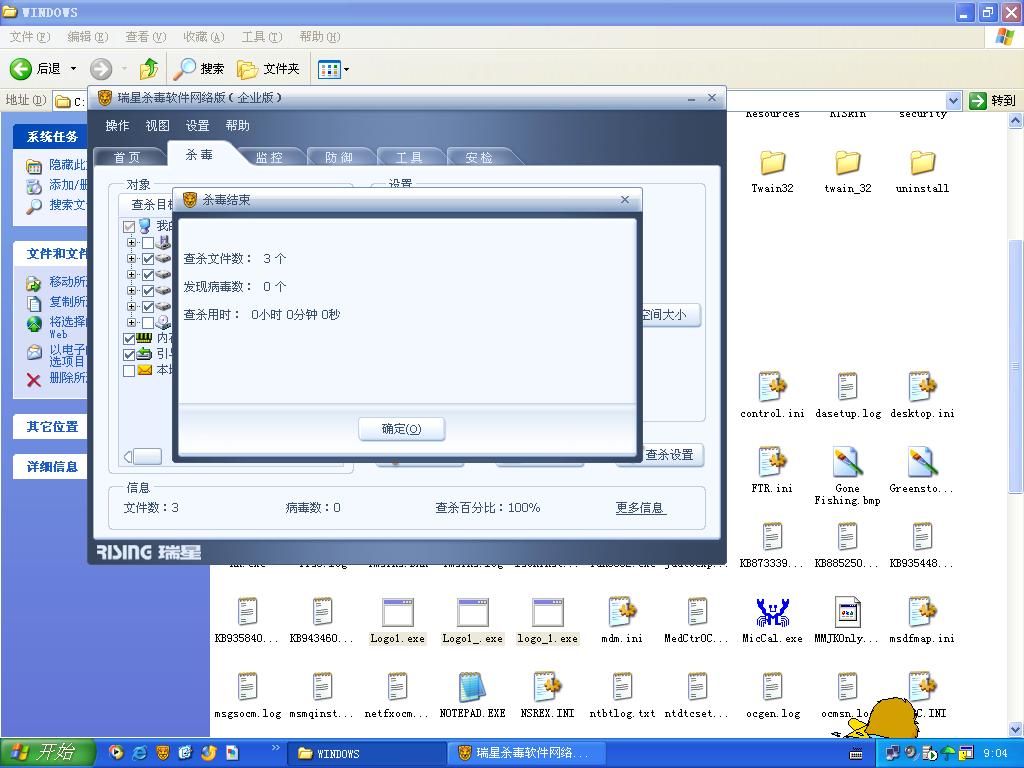The height and width of the screenshot is (768, 1024).
Task: Expand the floppy drive node in target tree
Action: [131, 242]
